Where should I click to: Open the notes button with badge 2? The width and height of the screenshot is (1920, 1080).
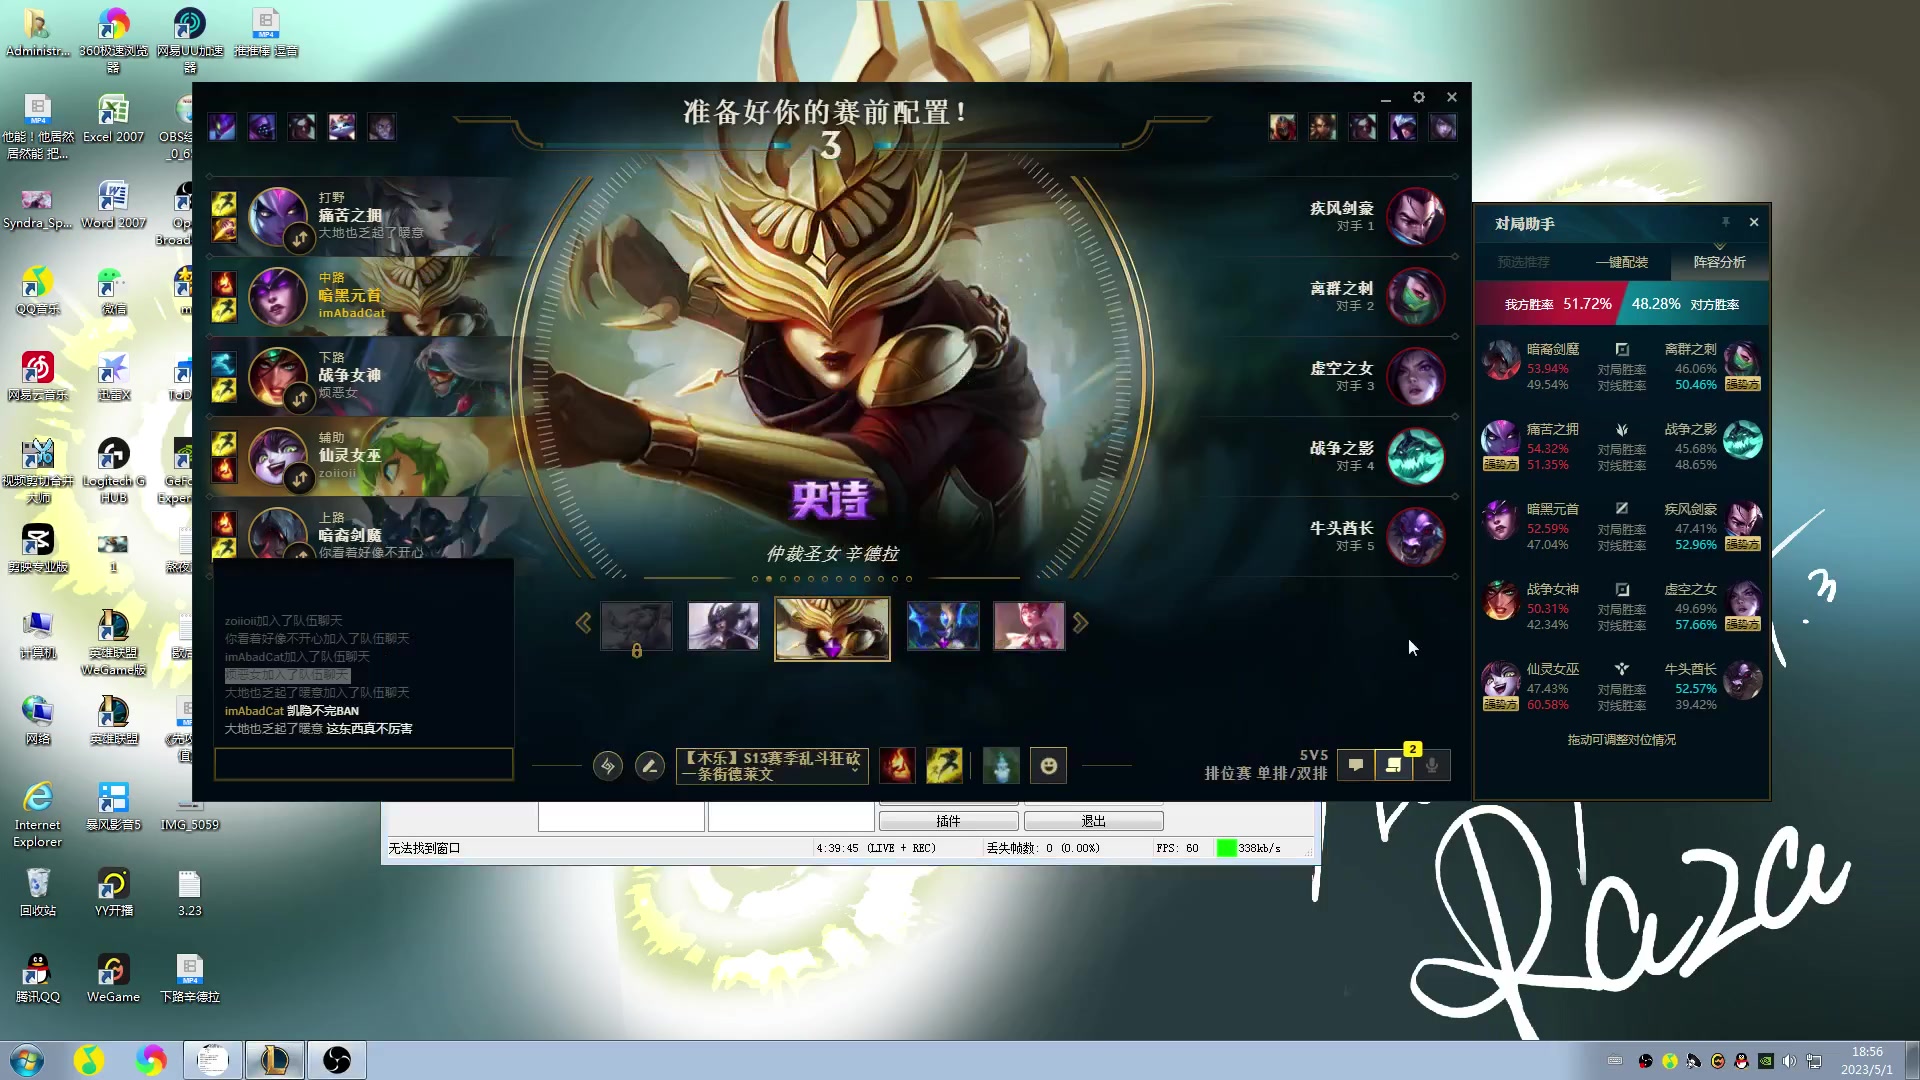(1394, 766)
